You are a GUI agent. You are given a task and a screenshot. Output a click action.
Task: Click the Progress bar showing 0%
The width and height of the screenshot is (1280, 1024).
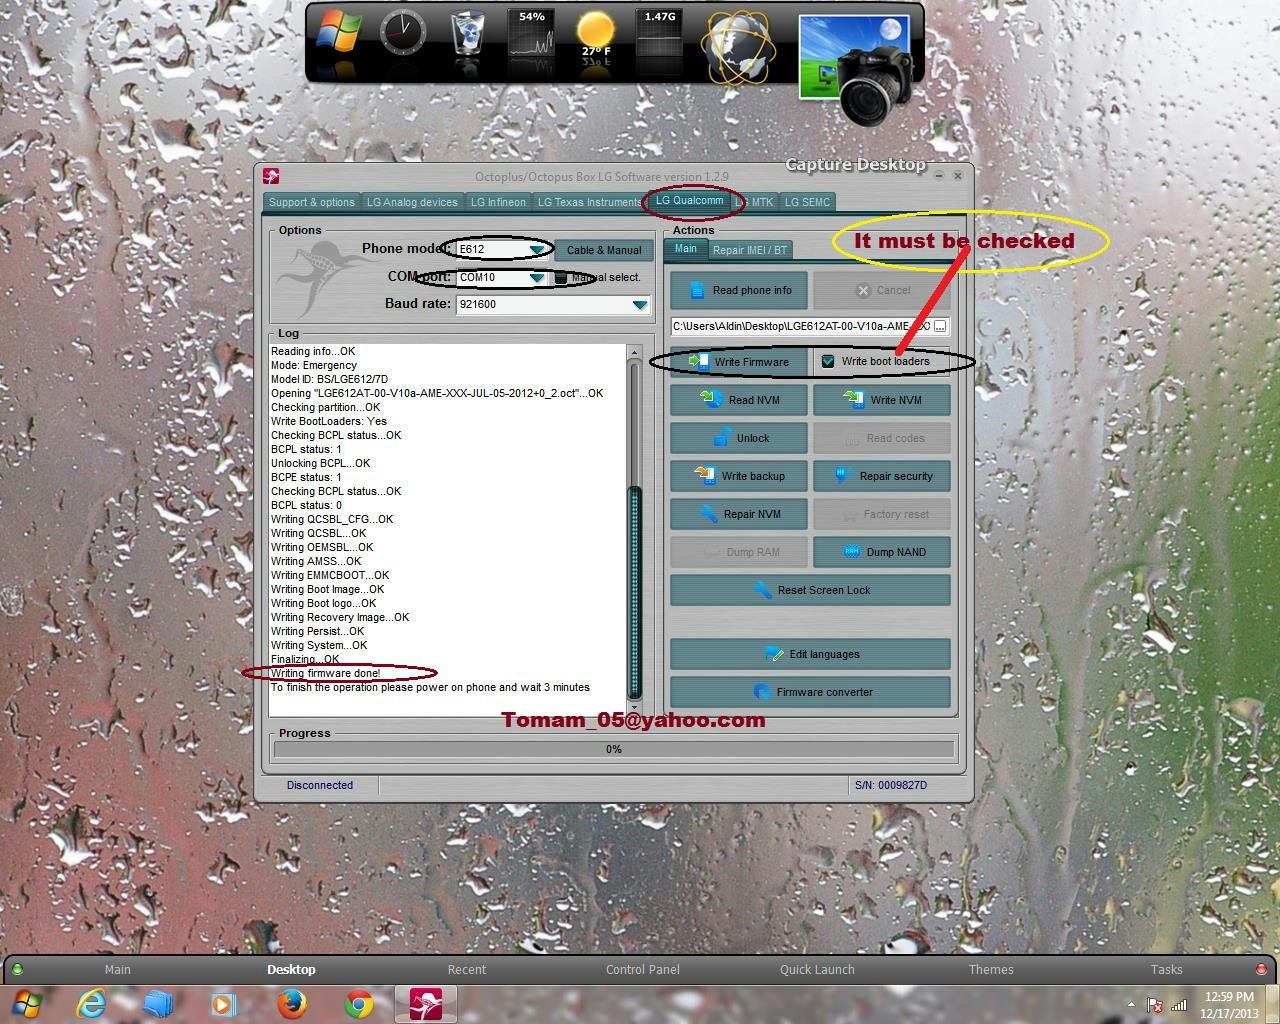pyautogui.click(x=614, y=749)
